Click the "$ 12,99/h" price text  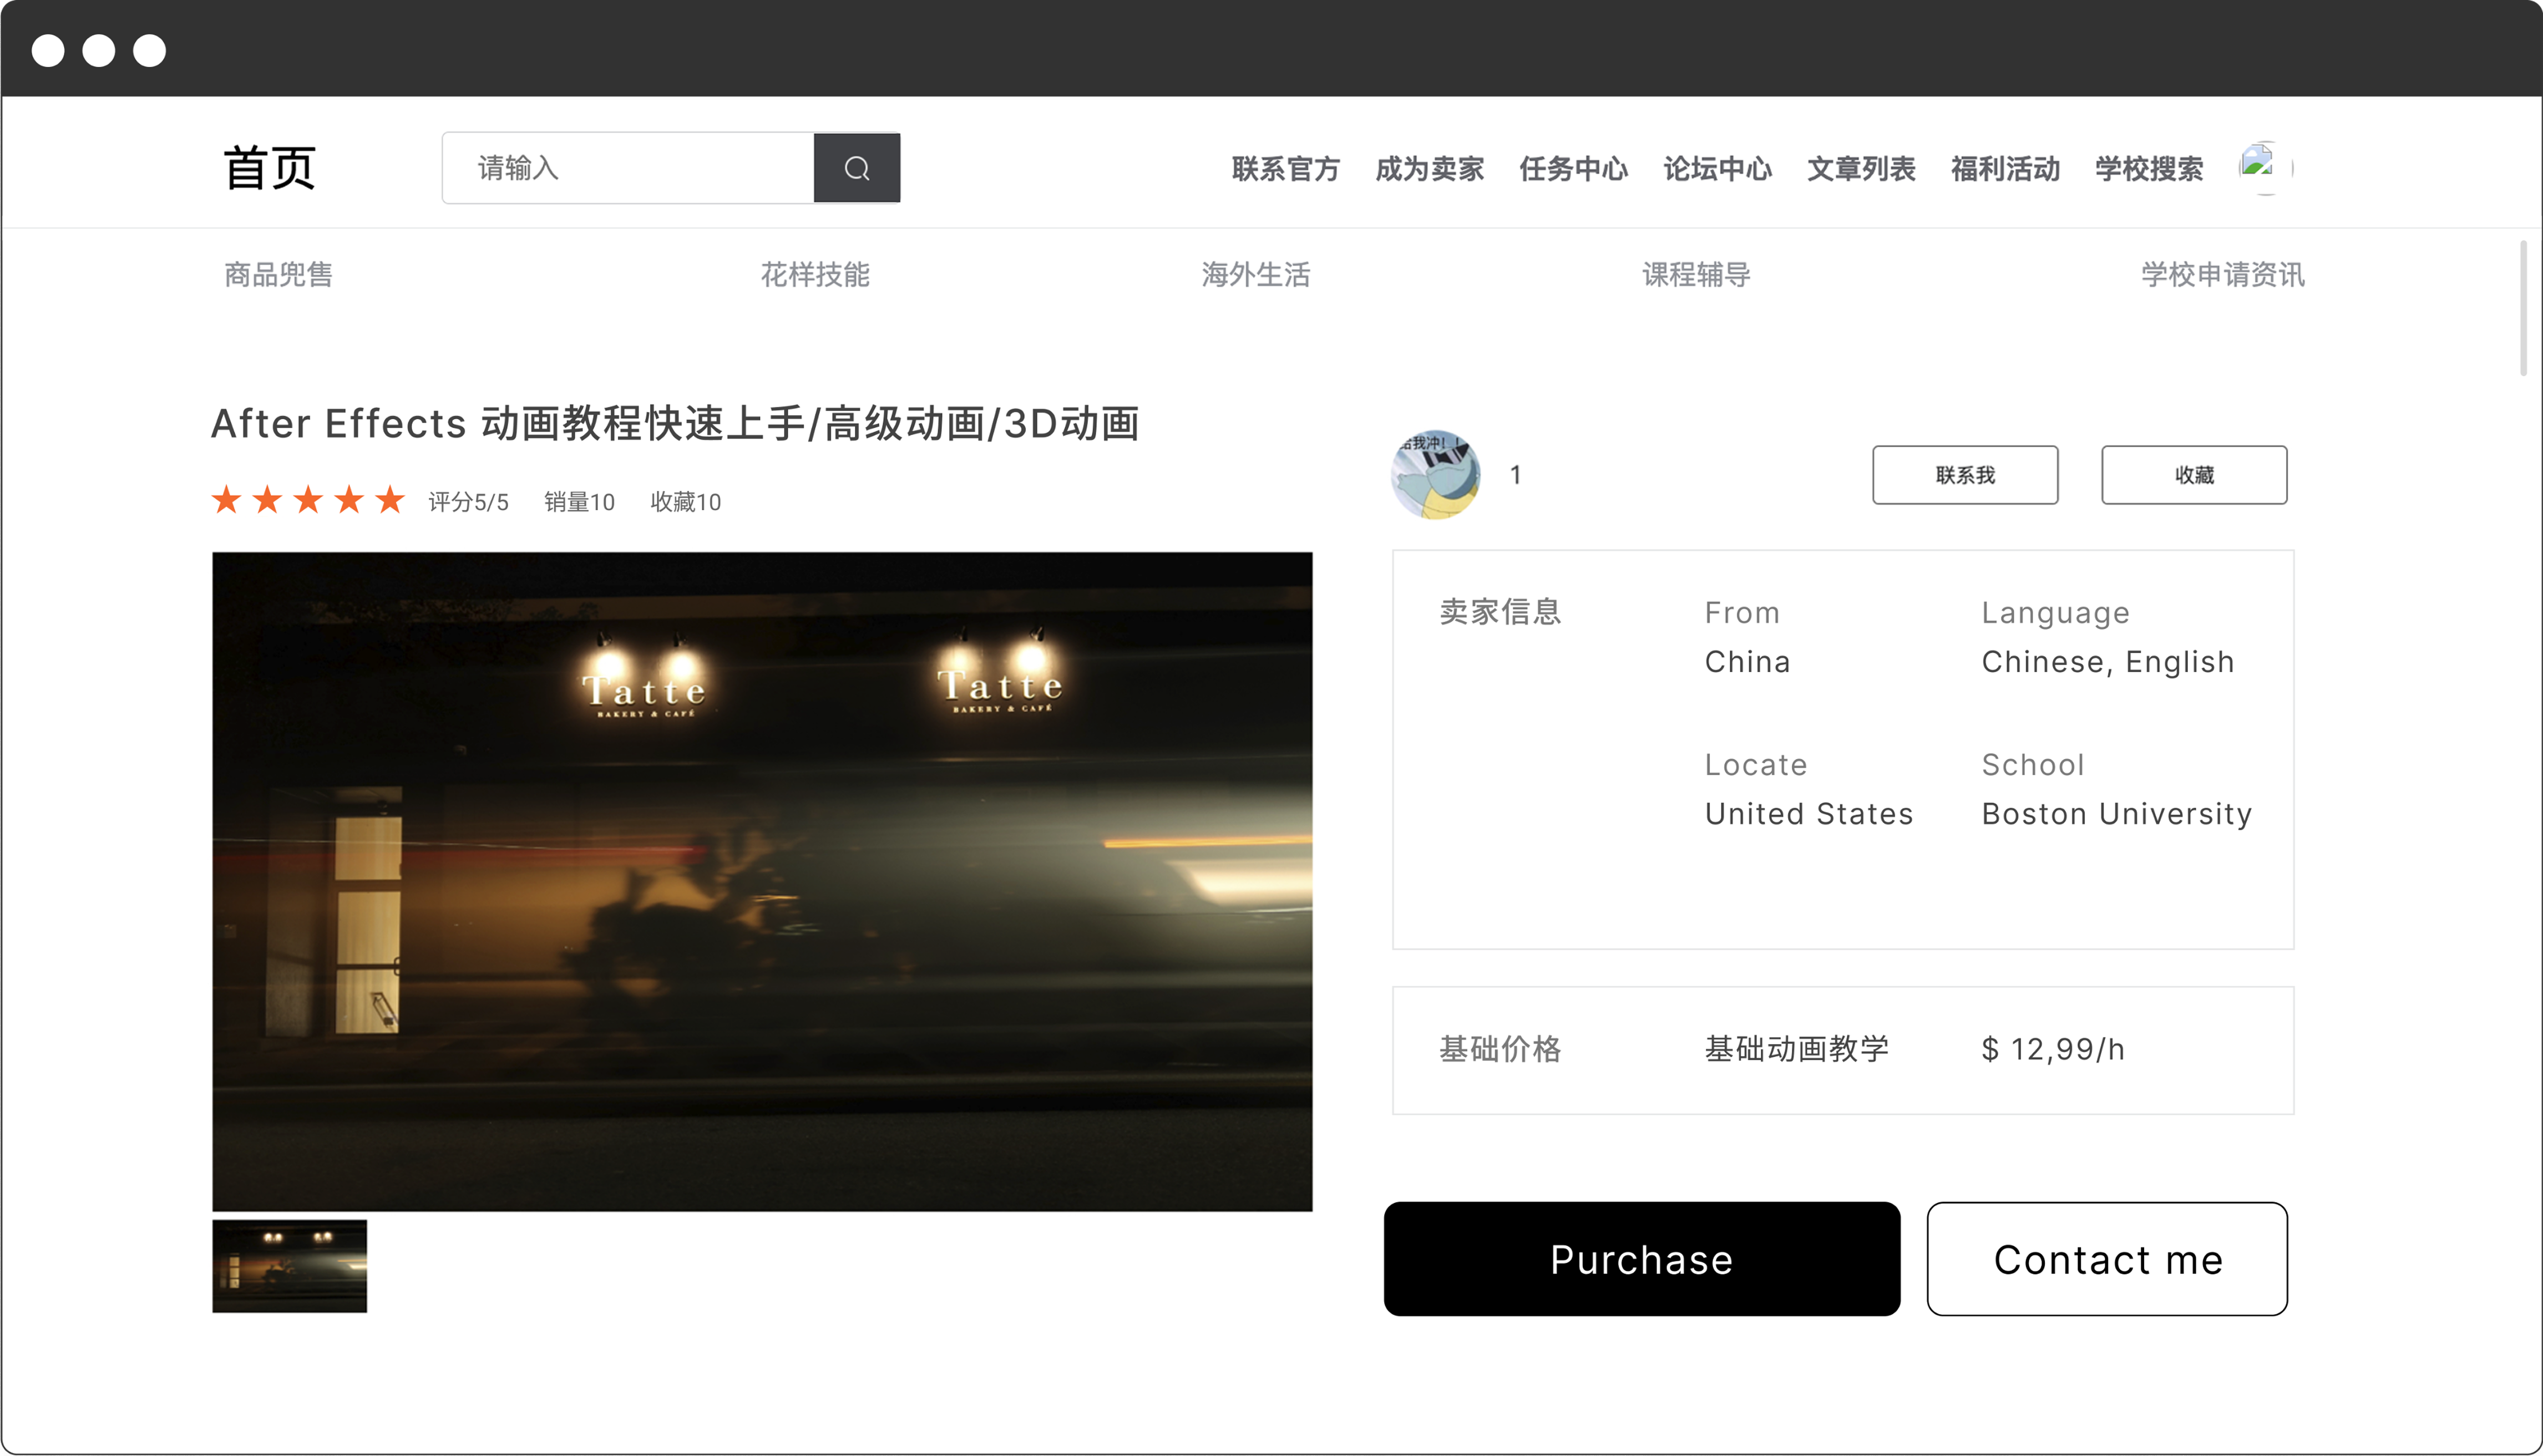2053,1049
